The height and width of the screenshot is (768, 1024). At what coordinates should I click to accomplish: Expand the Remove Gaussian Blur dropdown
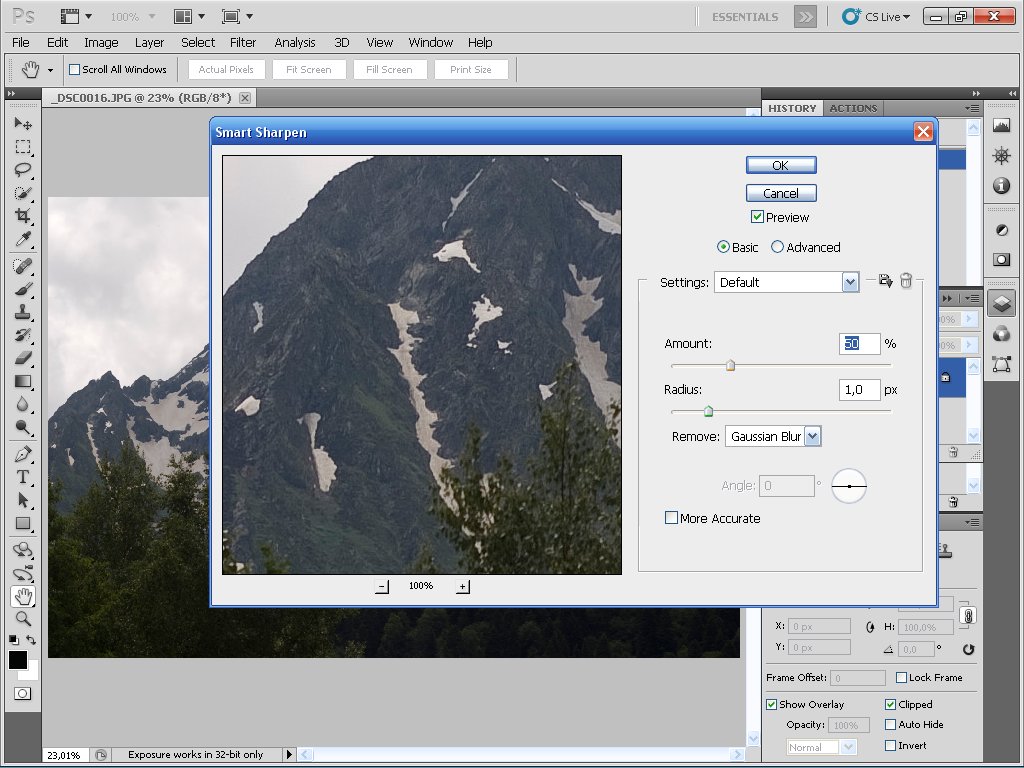point(812,436)
